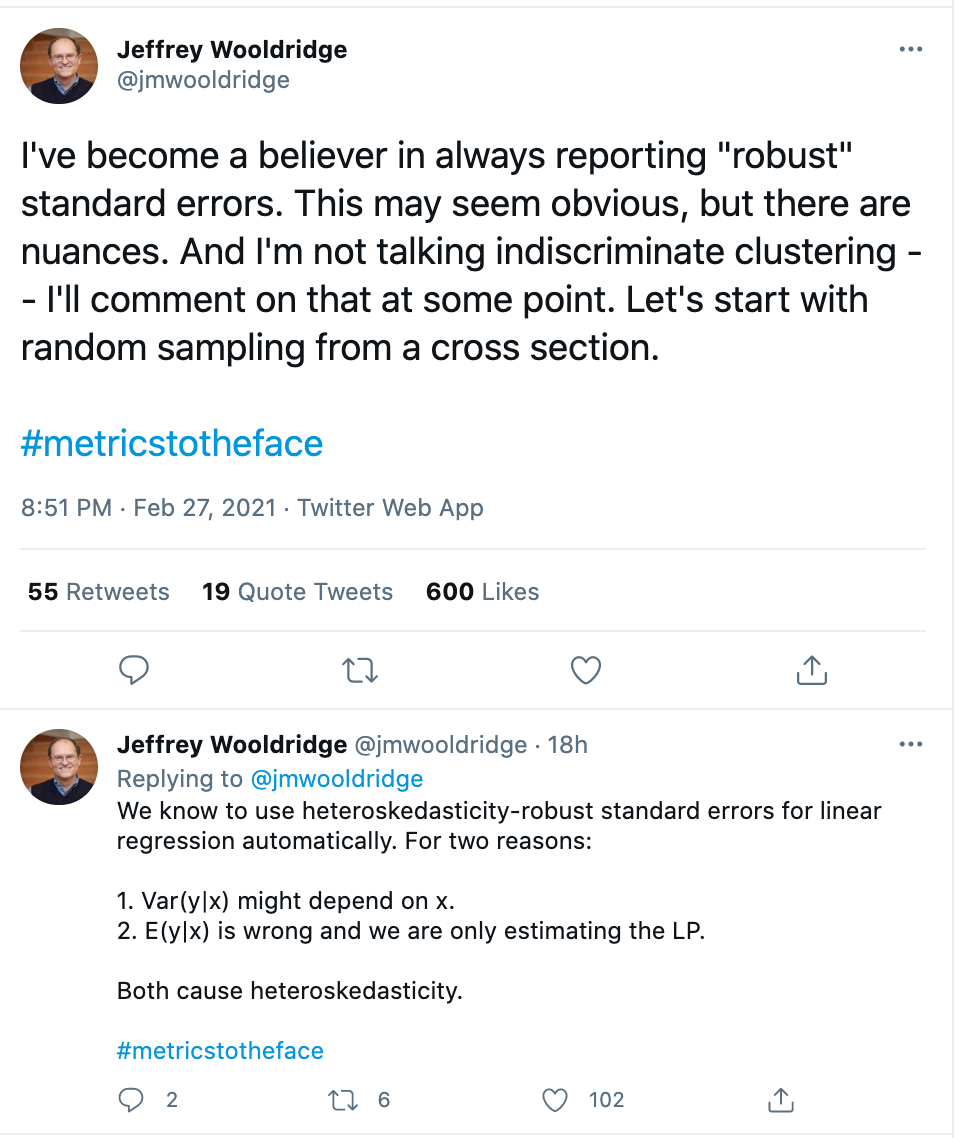Reply to the main tweet
The image size is (958, 1138).
pyautogui.click(x=134, y=670)
